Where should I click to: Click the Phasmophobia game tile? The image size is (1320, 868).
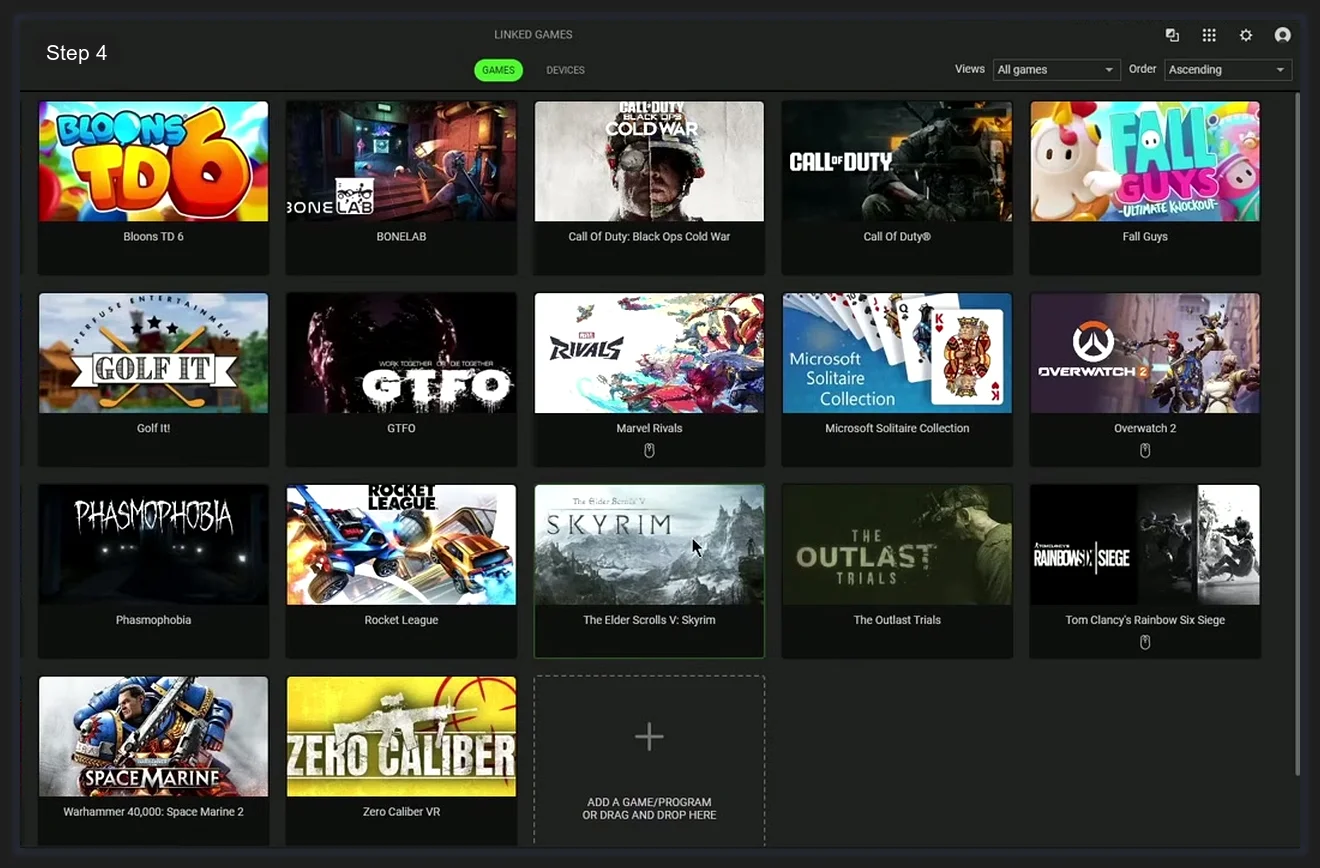(153, 545)
